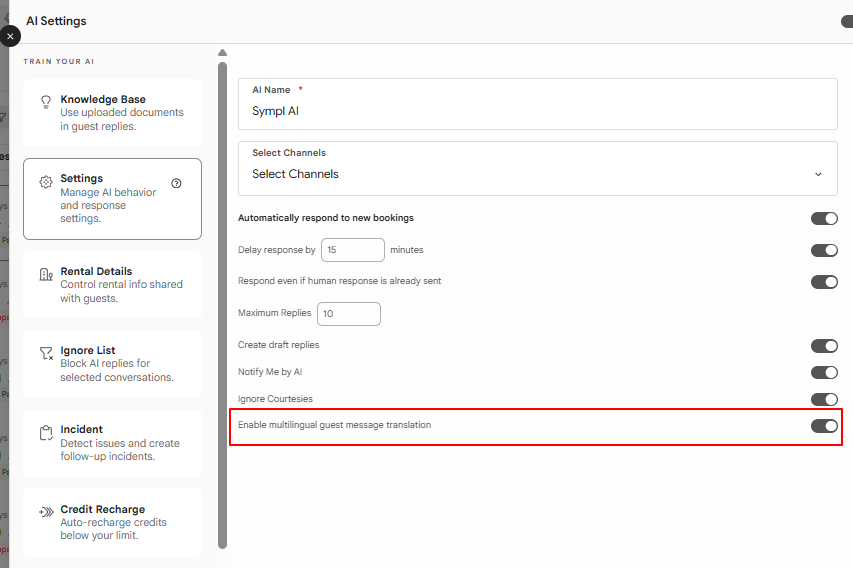Click the Ignore List filter icon

coord(46,354)
